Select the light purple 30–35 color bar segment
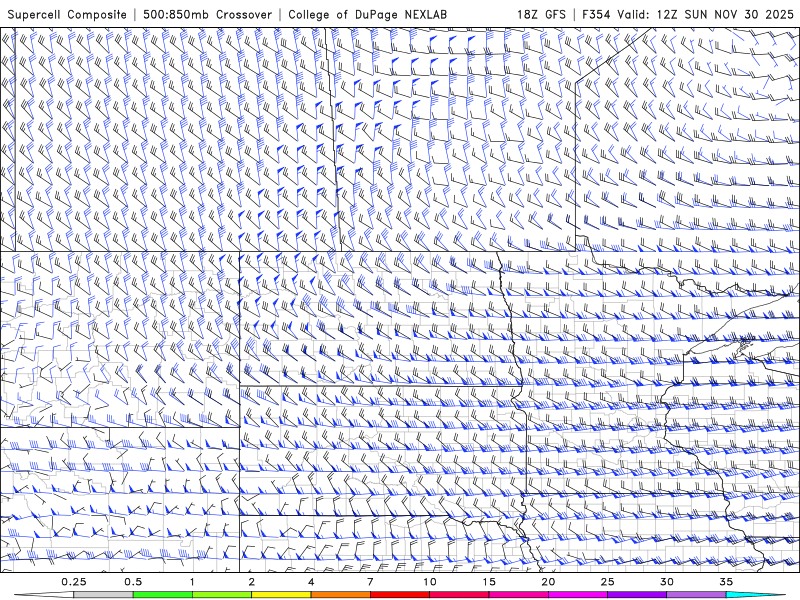This screenshot has width=800, height=600. (696, 595)
